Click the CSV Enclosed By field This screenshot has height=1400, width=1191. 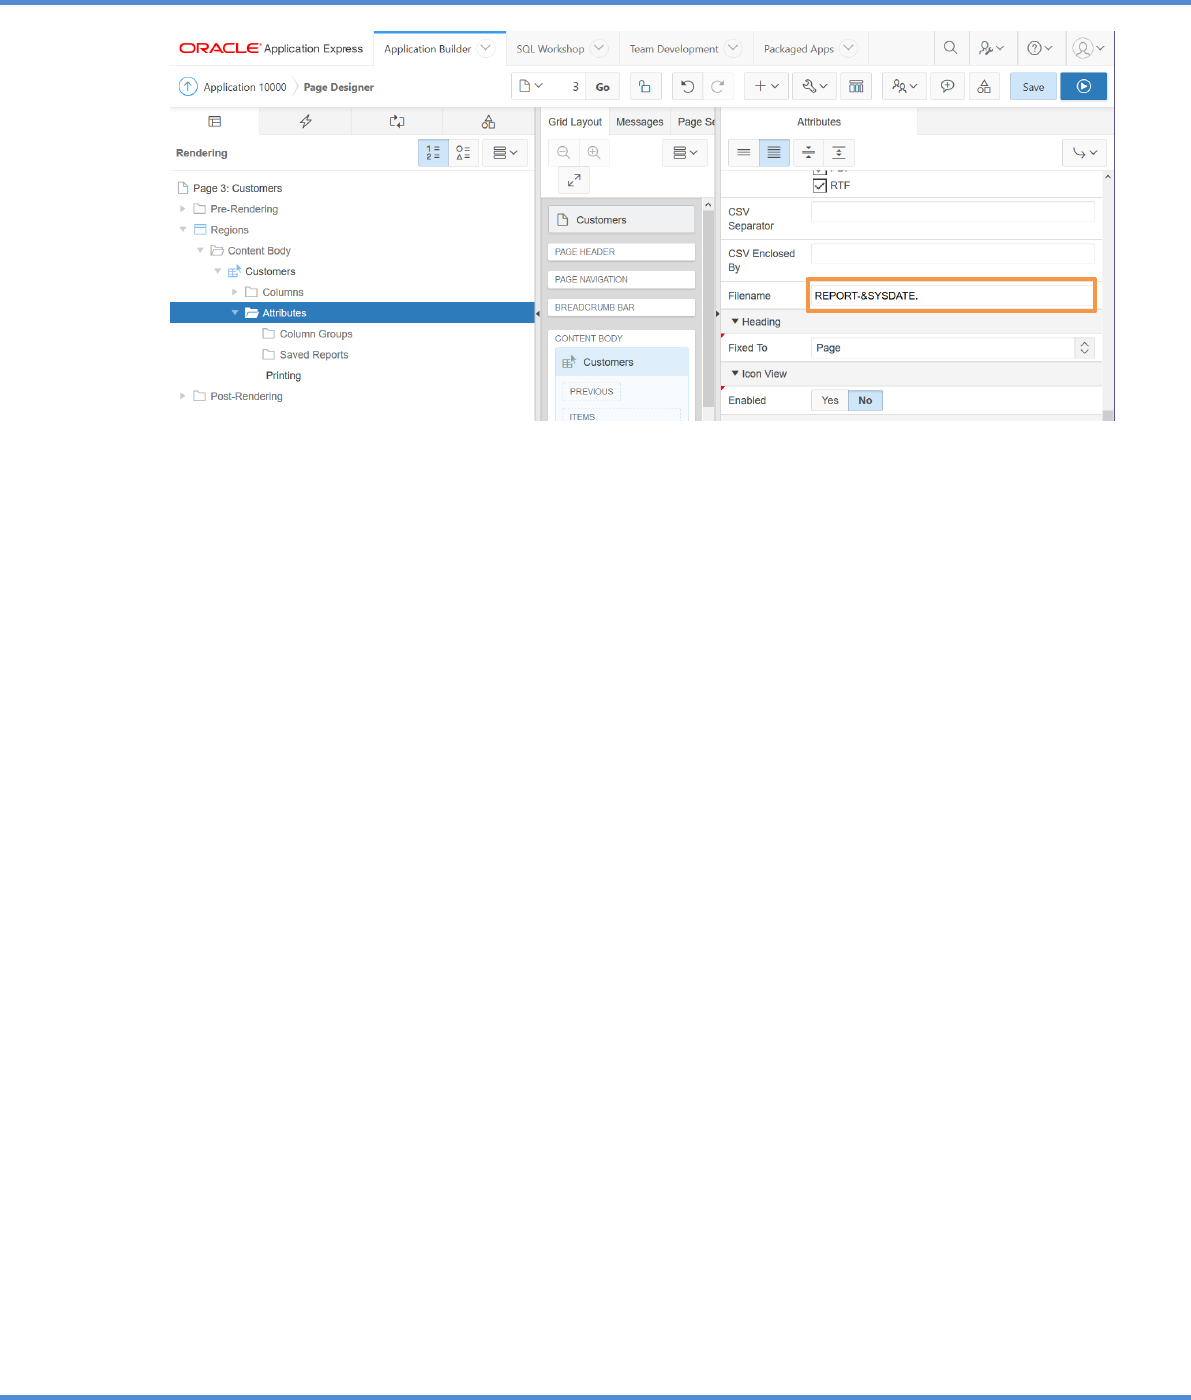(953, 254)
